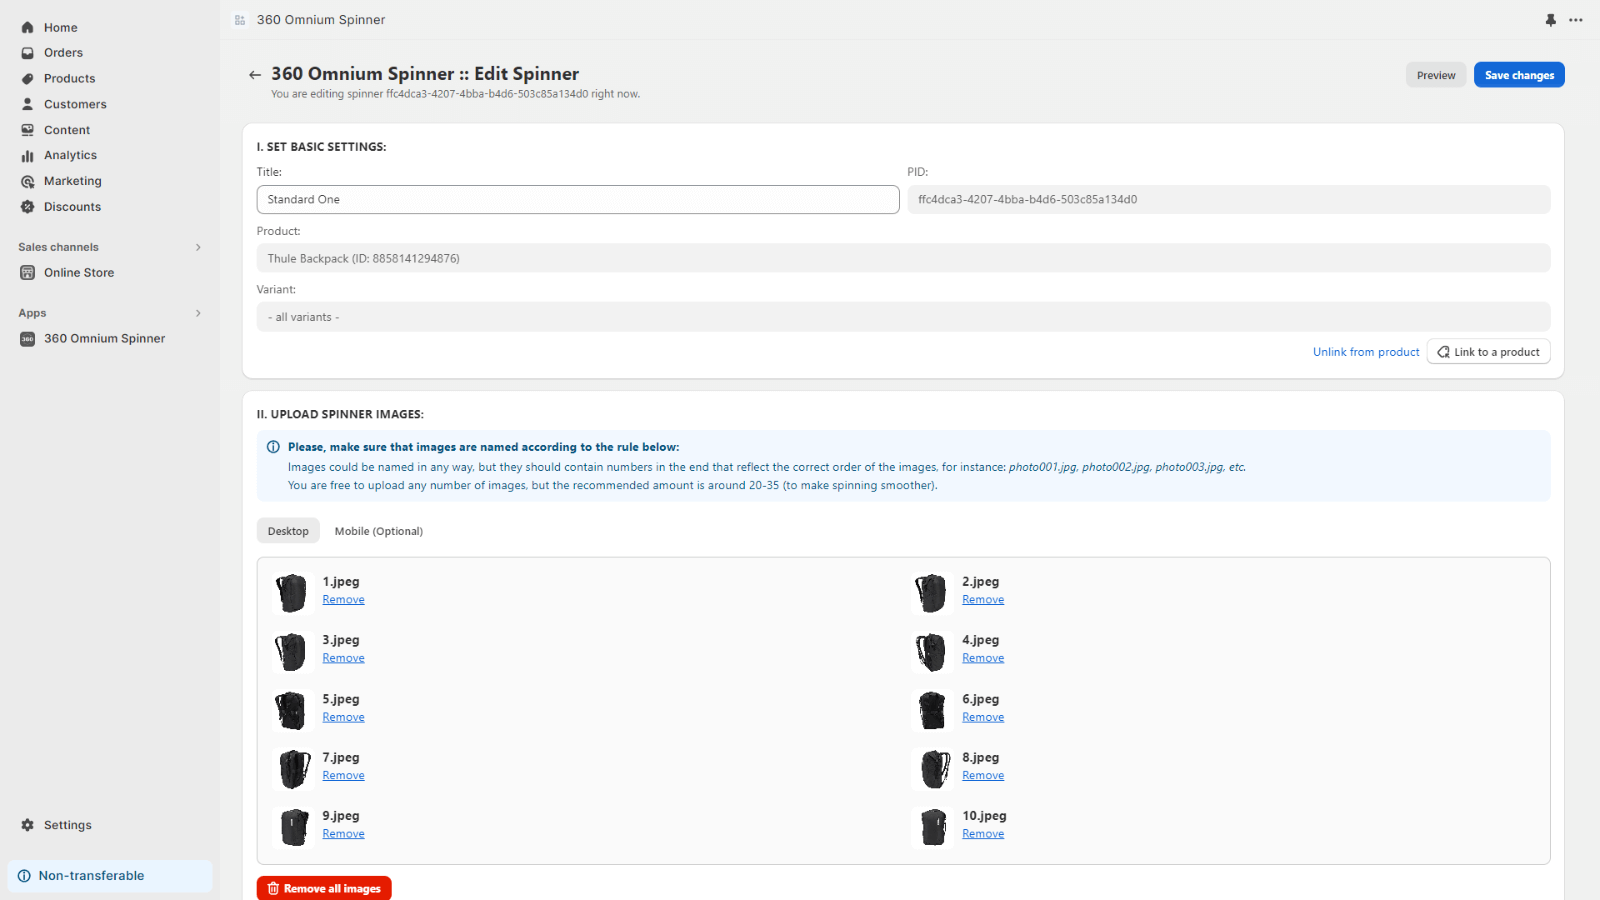
Task: Expand the Apps section chevron
Action: (x=197, y=312)
